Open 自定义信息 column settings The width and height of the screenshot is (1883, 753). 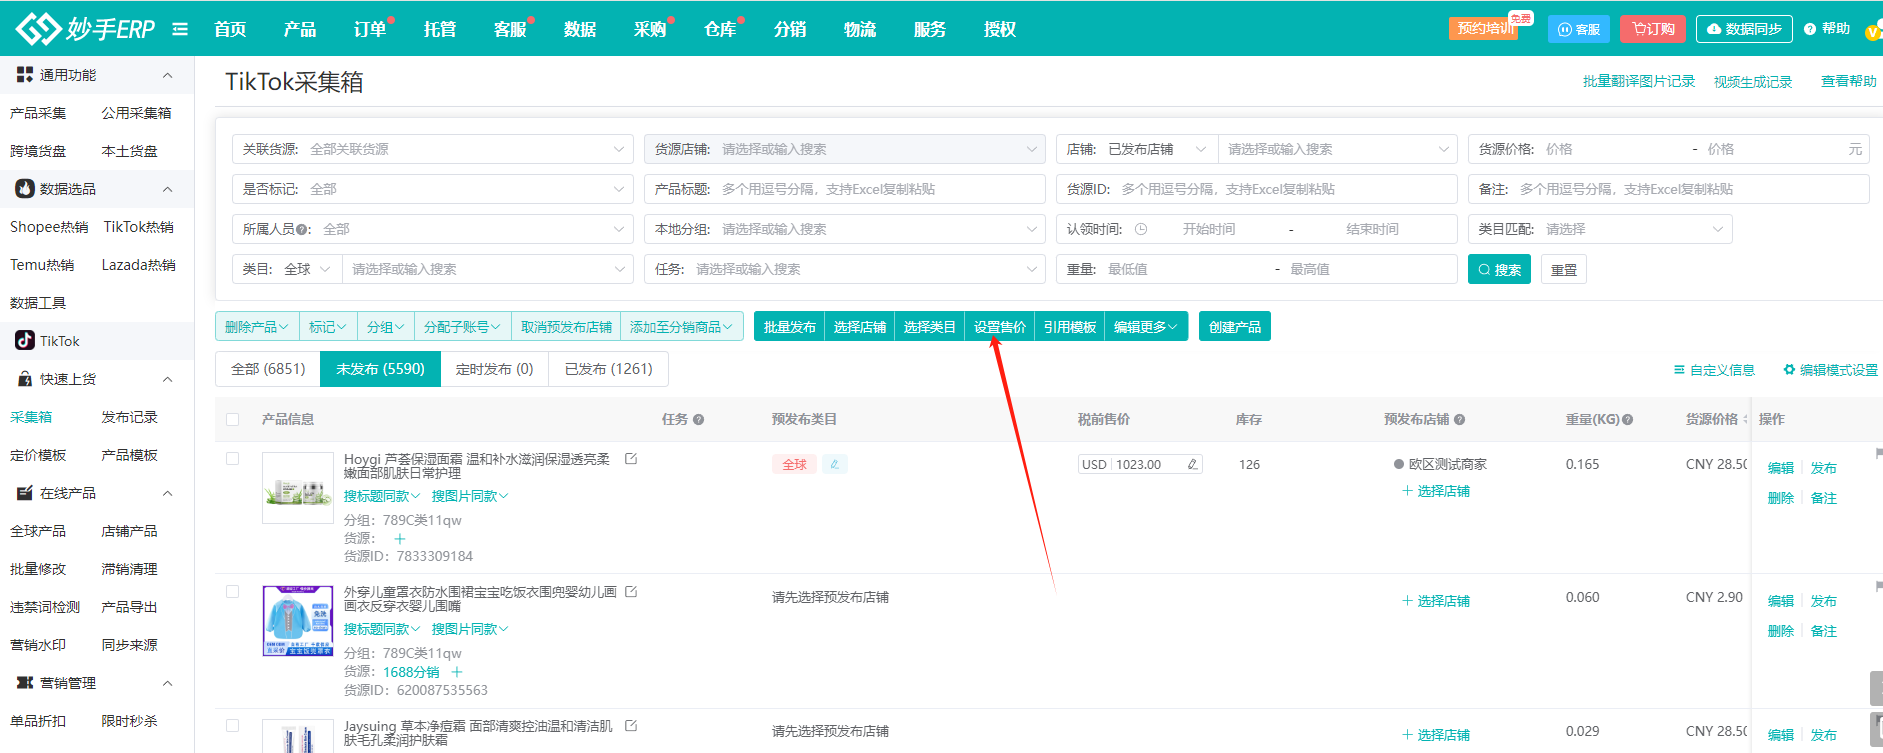1715,370
